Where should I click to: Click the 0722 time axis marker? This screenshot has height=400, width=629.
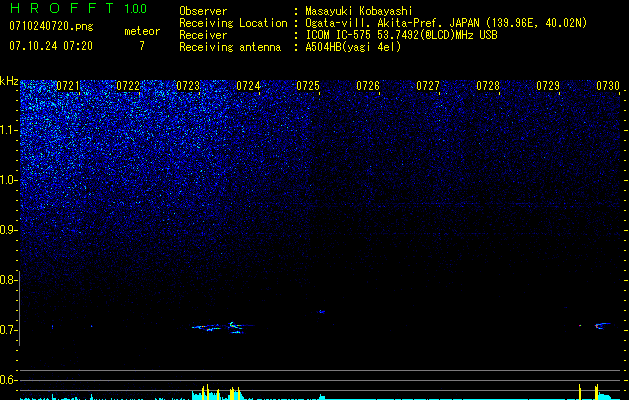(128, 86)
